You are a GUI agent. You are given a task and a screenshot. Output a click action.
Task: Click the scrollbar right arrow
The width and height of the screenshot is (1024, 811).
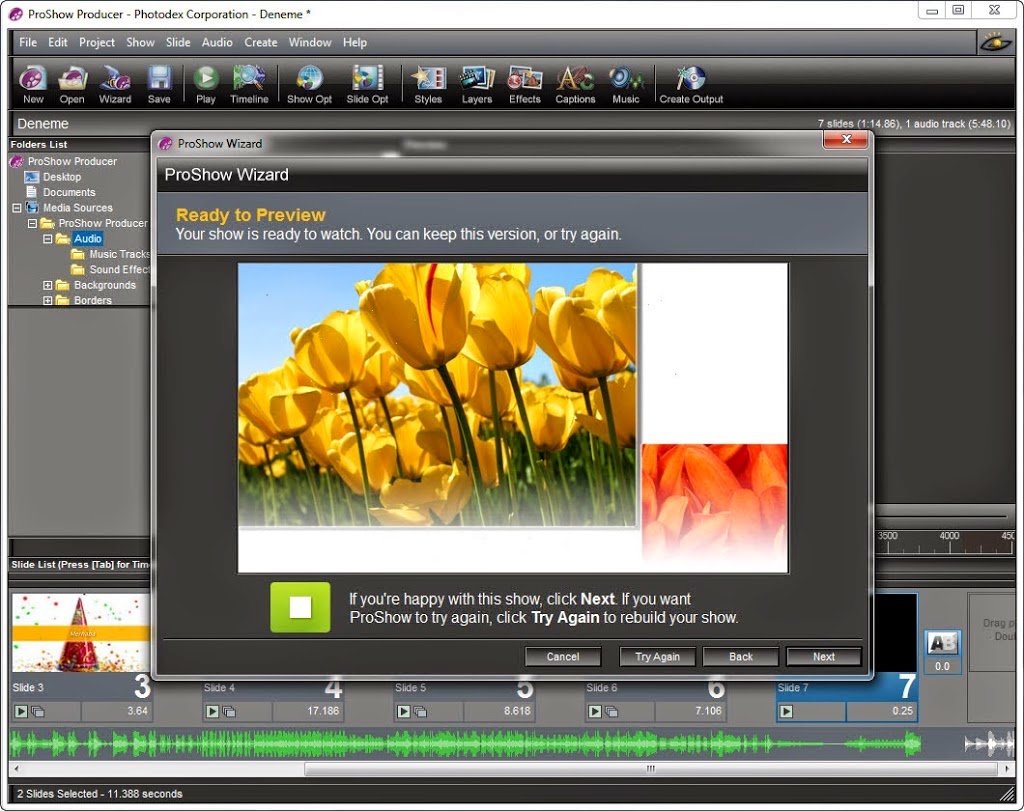point(1006,769)
